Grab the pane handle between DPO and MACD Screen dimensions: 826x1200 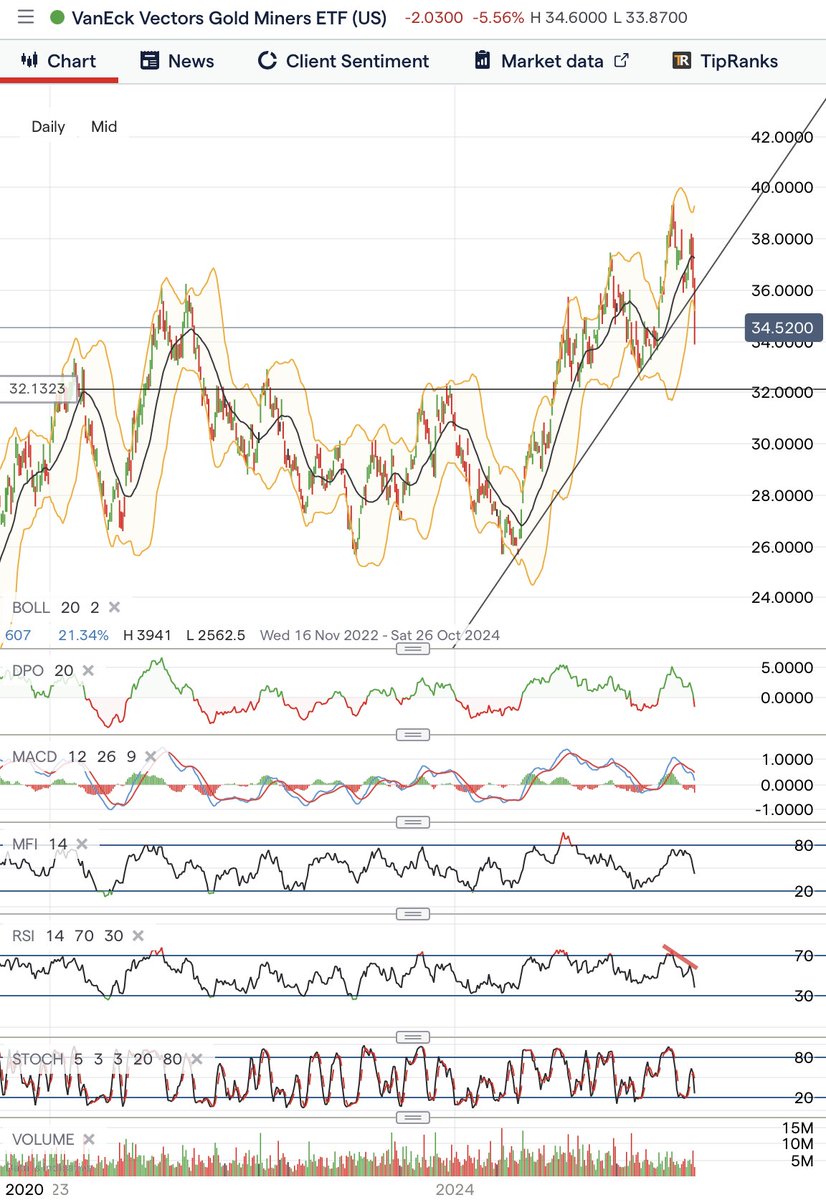click(413, 734)
